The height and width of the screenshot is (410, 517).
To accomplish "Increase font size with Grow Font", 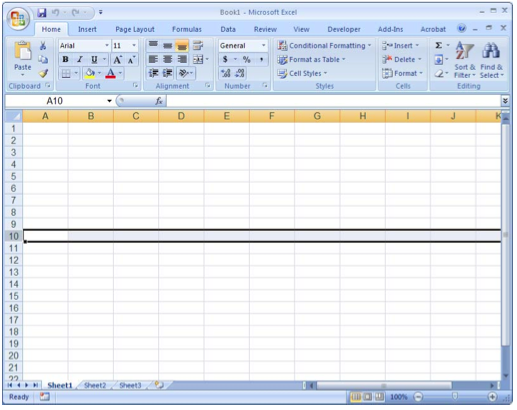I will (117, 60).
